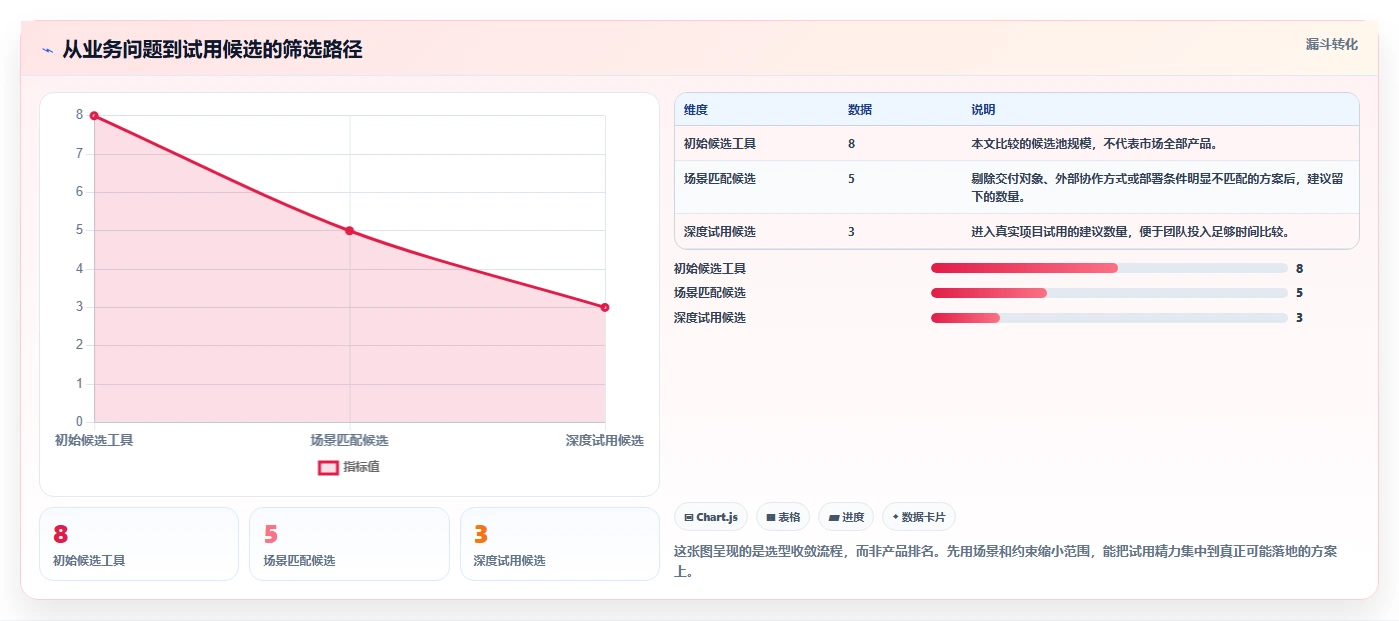Click the 深度试用候选 x-axis label
Viewport: 1399px width, 621px height.
pyautogui.click(x=605, y=440)
